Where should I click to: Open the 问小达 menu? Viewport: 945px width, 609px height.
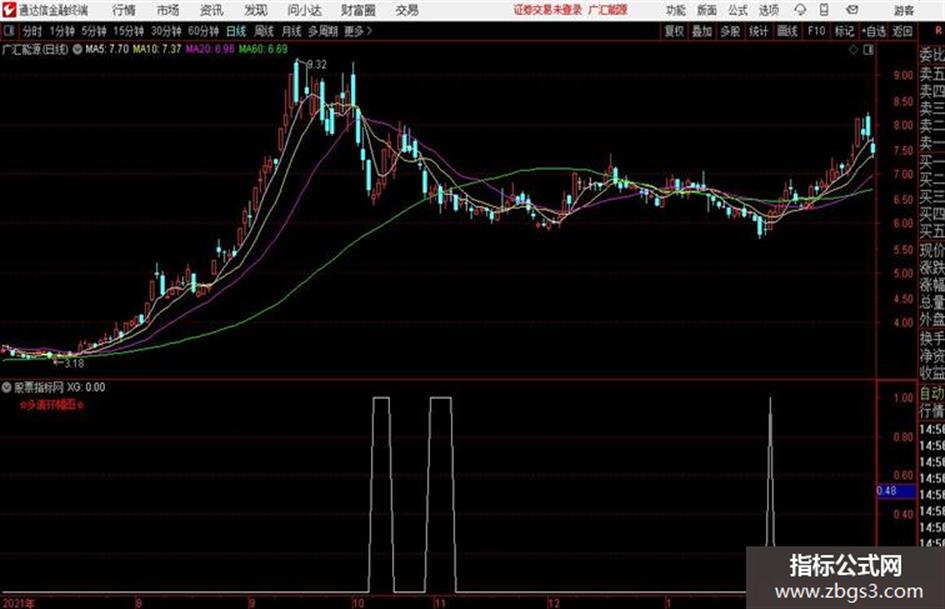304,10
